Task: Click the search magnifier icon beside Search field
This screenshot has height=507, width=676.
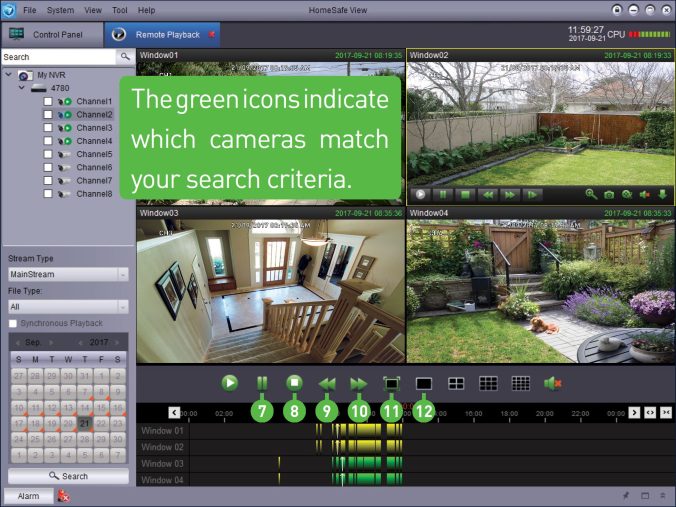Action: coord(125,57)
